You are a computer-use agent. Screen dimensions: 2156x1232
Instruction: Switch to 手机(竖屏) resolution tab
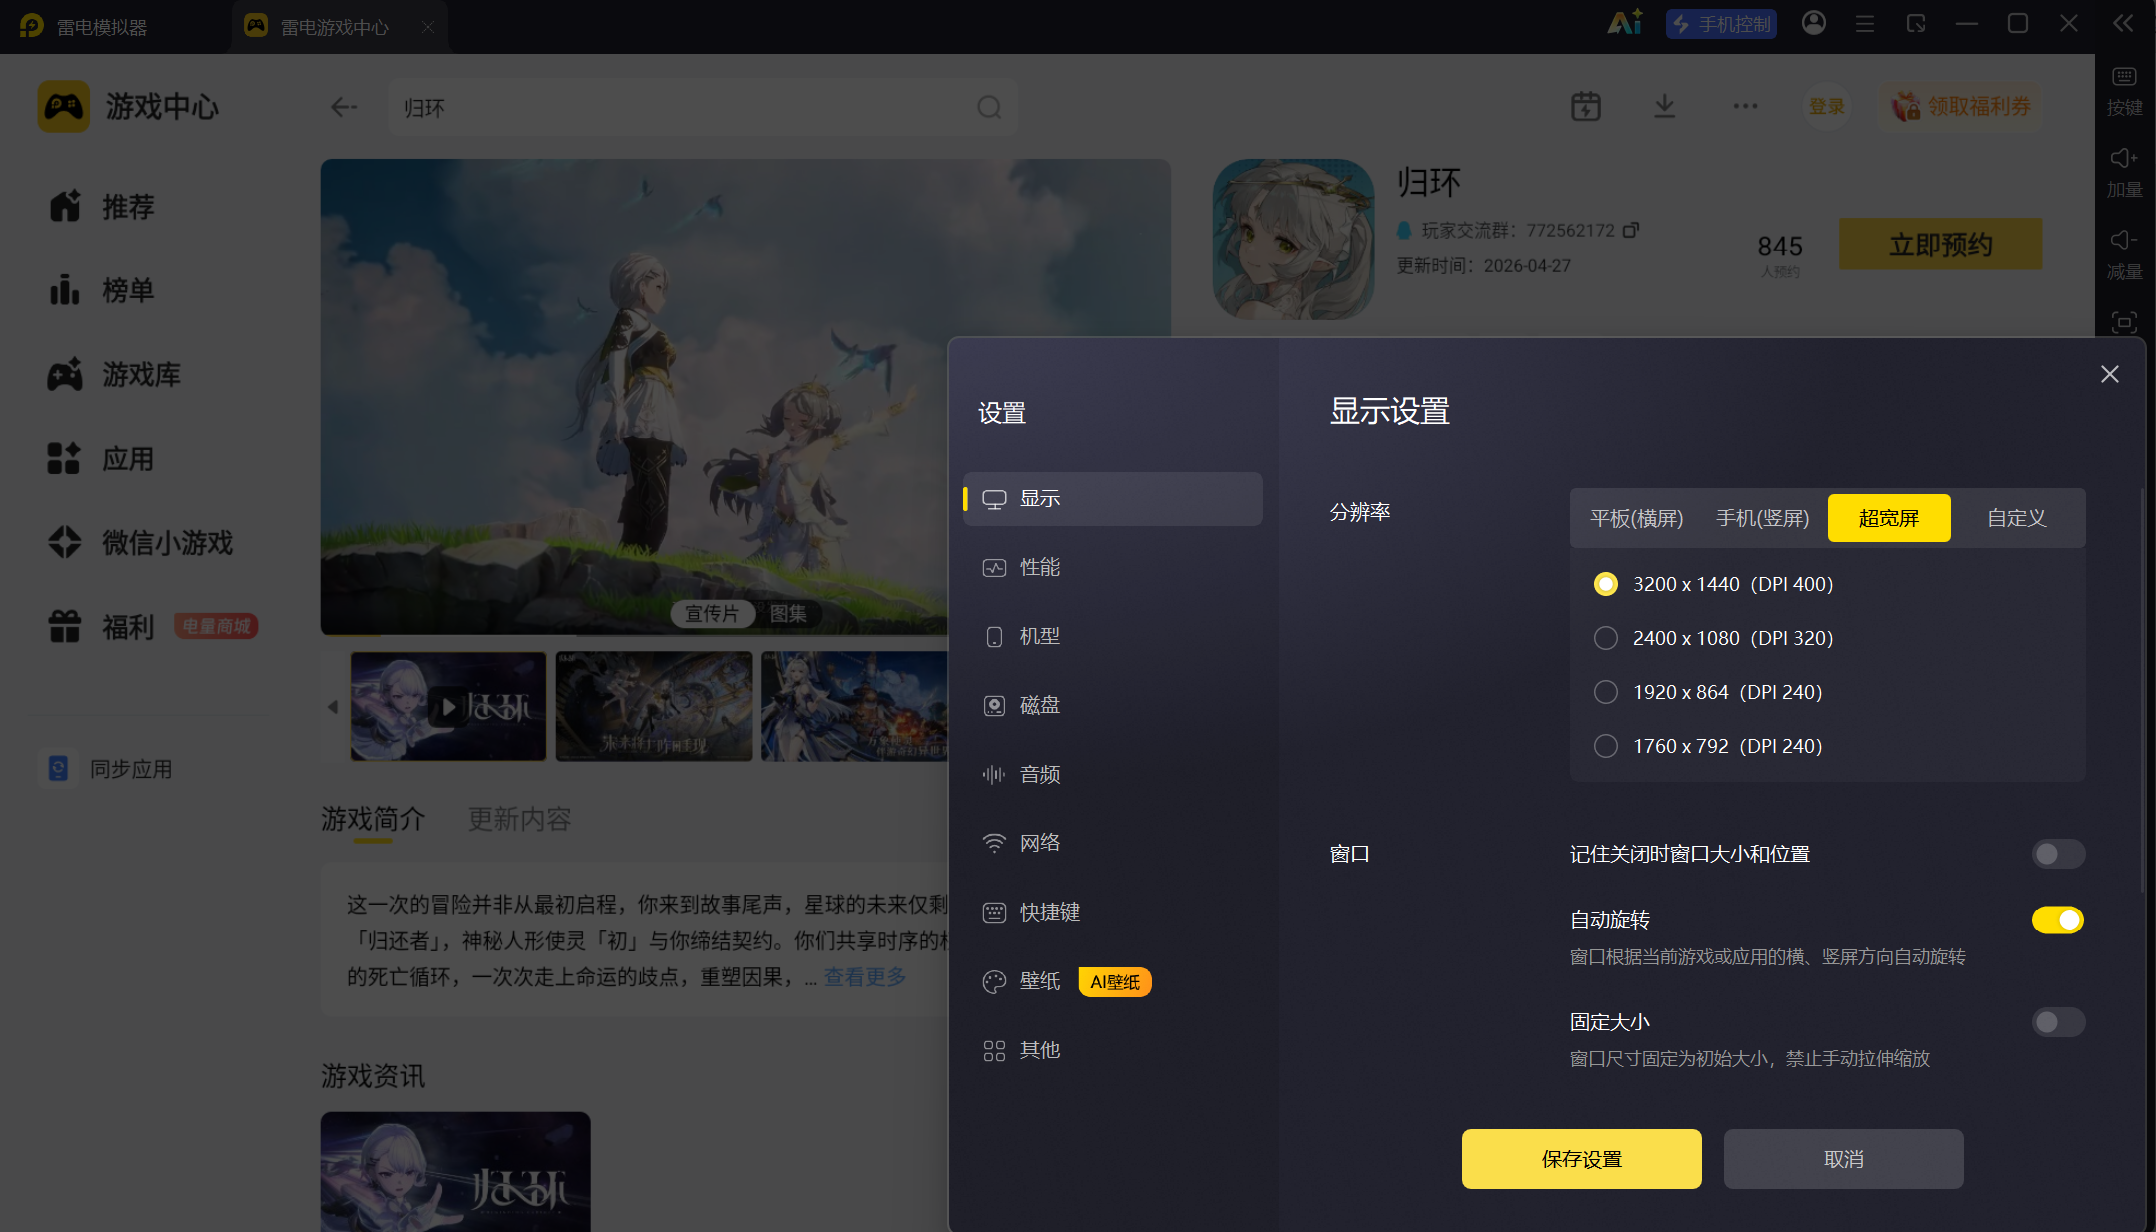tap(1763, 518)
